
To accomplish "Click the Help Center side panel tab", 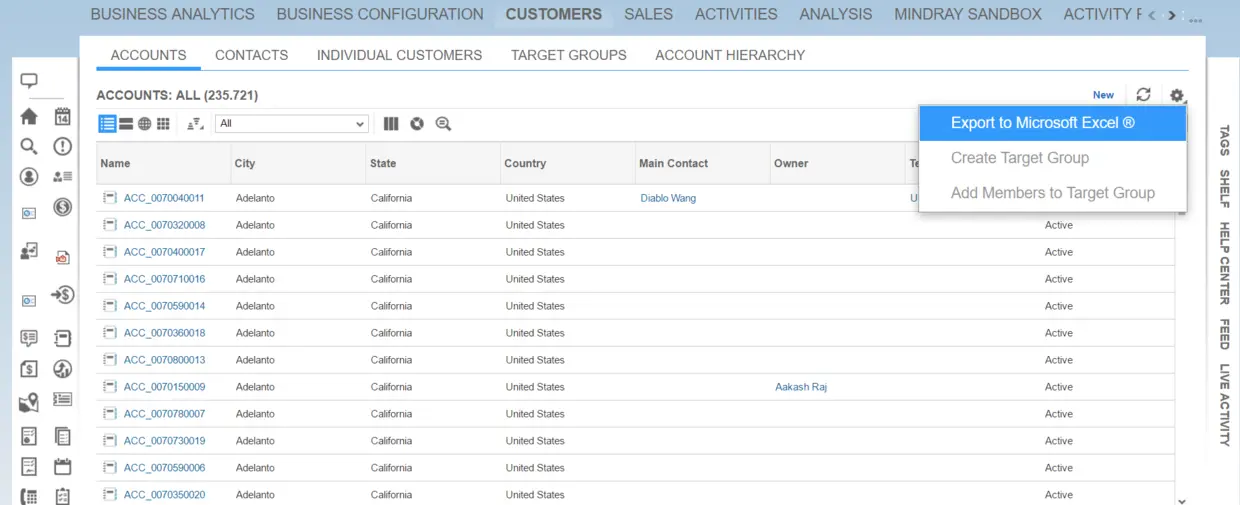I will click(1224, 263).
